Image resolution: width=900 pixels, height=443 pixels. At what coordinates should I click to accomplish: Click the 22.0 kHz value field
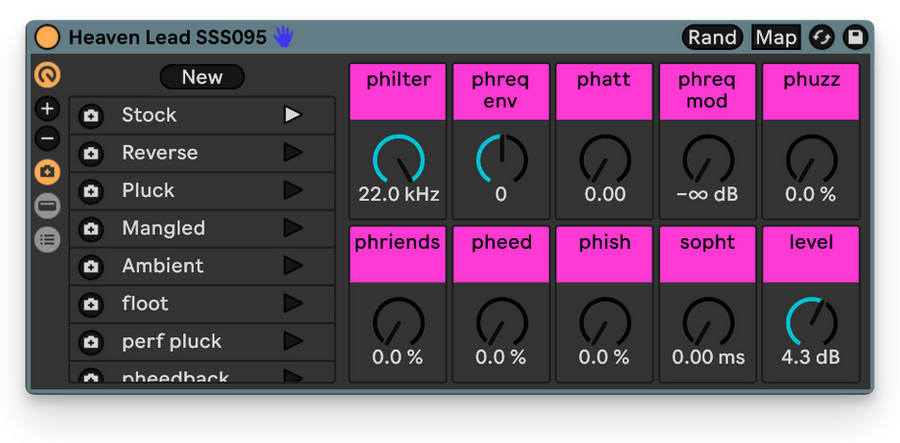398,195
